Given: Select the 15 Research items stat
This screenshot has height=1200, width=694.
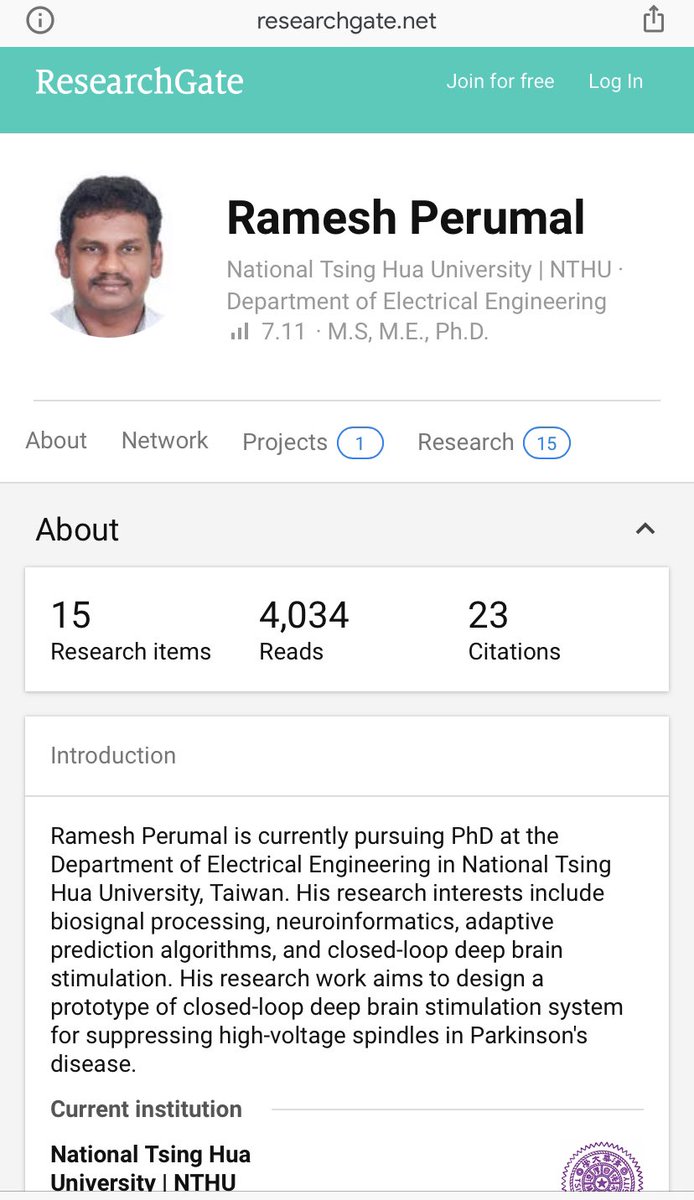Looking at the screenshot, I should pos(131,630).
